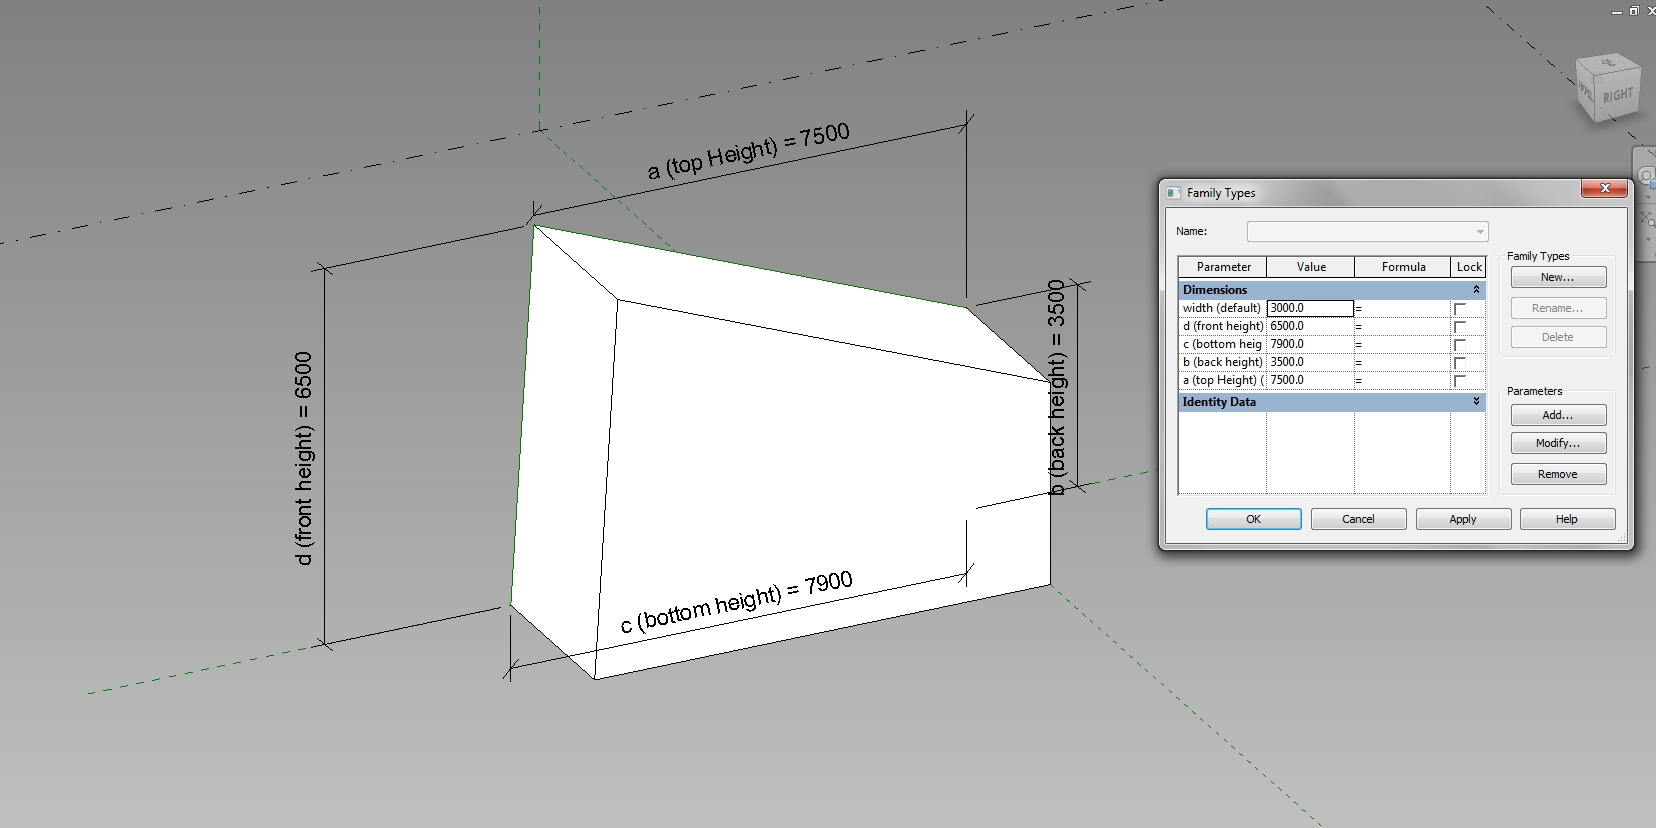Click the top face of the ViewCube
This screenshot has height=828, width=1656.
click(x=1608, y=64)
